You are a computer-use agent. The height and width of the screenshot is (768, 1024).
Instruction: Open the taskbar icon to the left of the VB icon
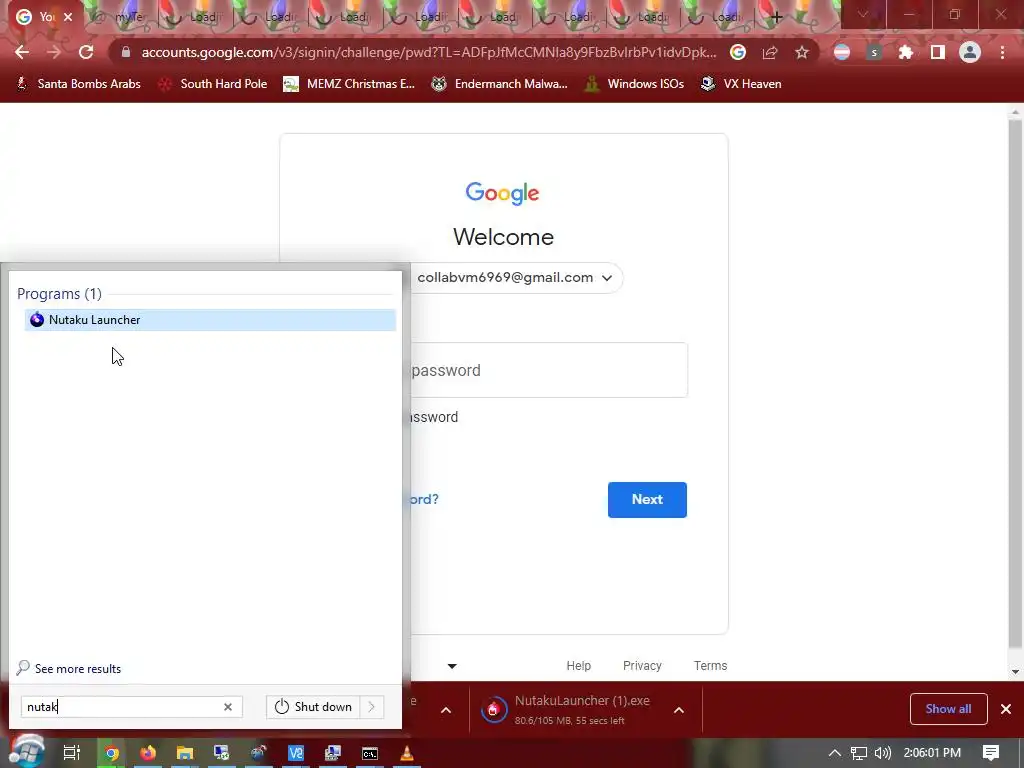point(259,753)
